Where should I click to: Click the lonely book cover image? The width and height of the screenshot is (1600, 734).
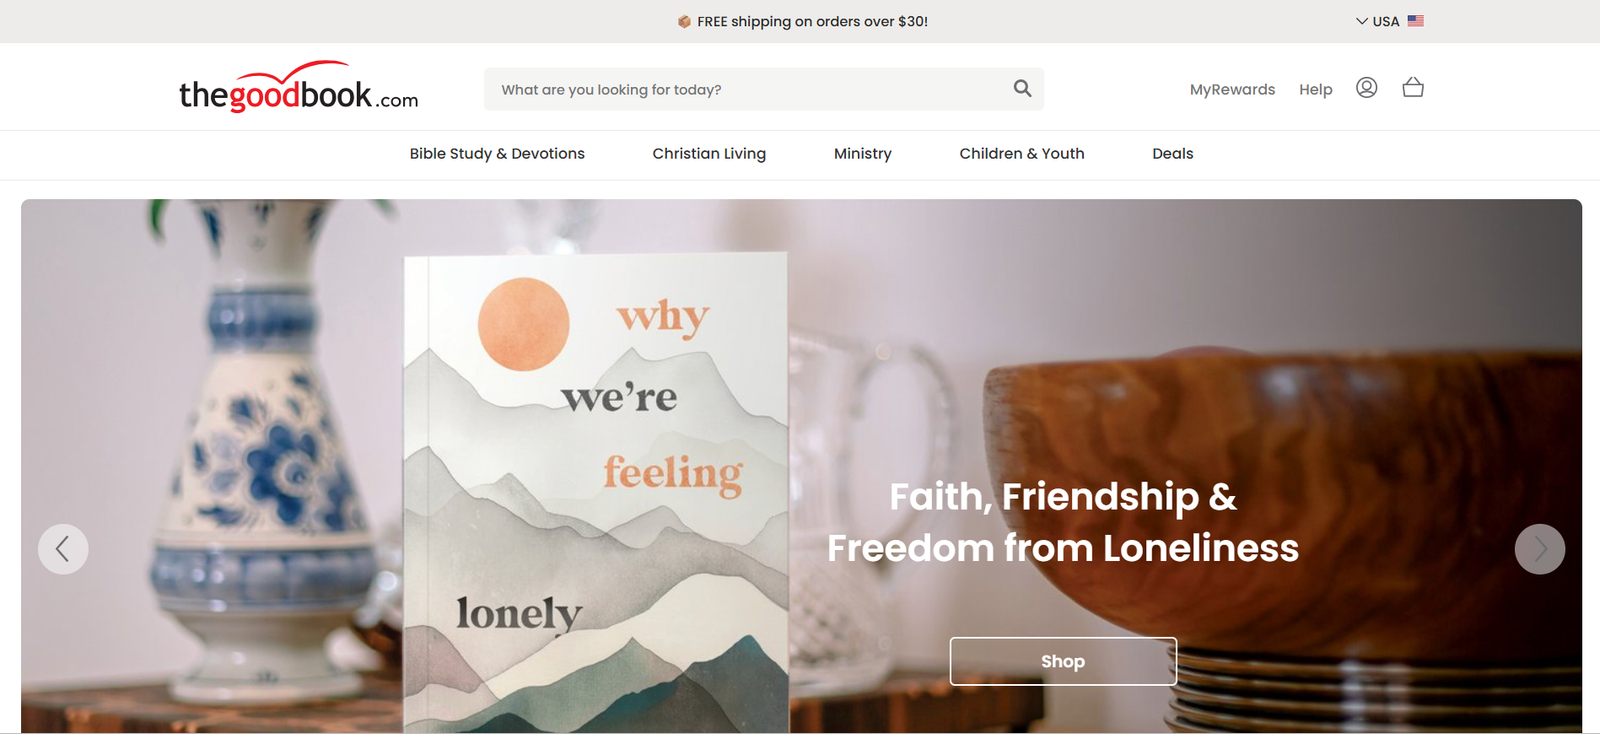[x=596, y=492]
